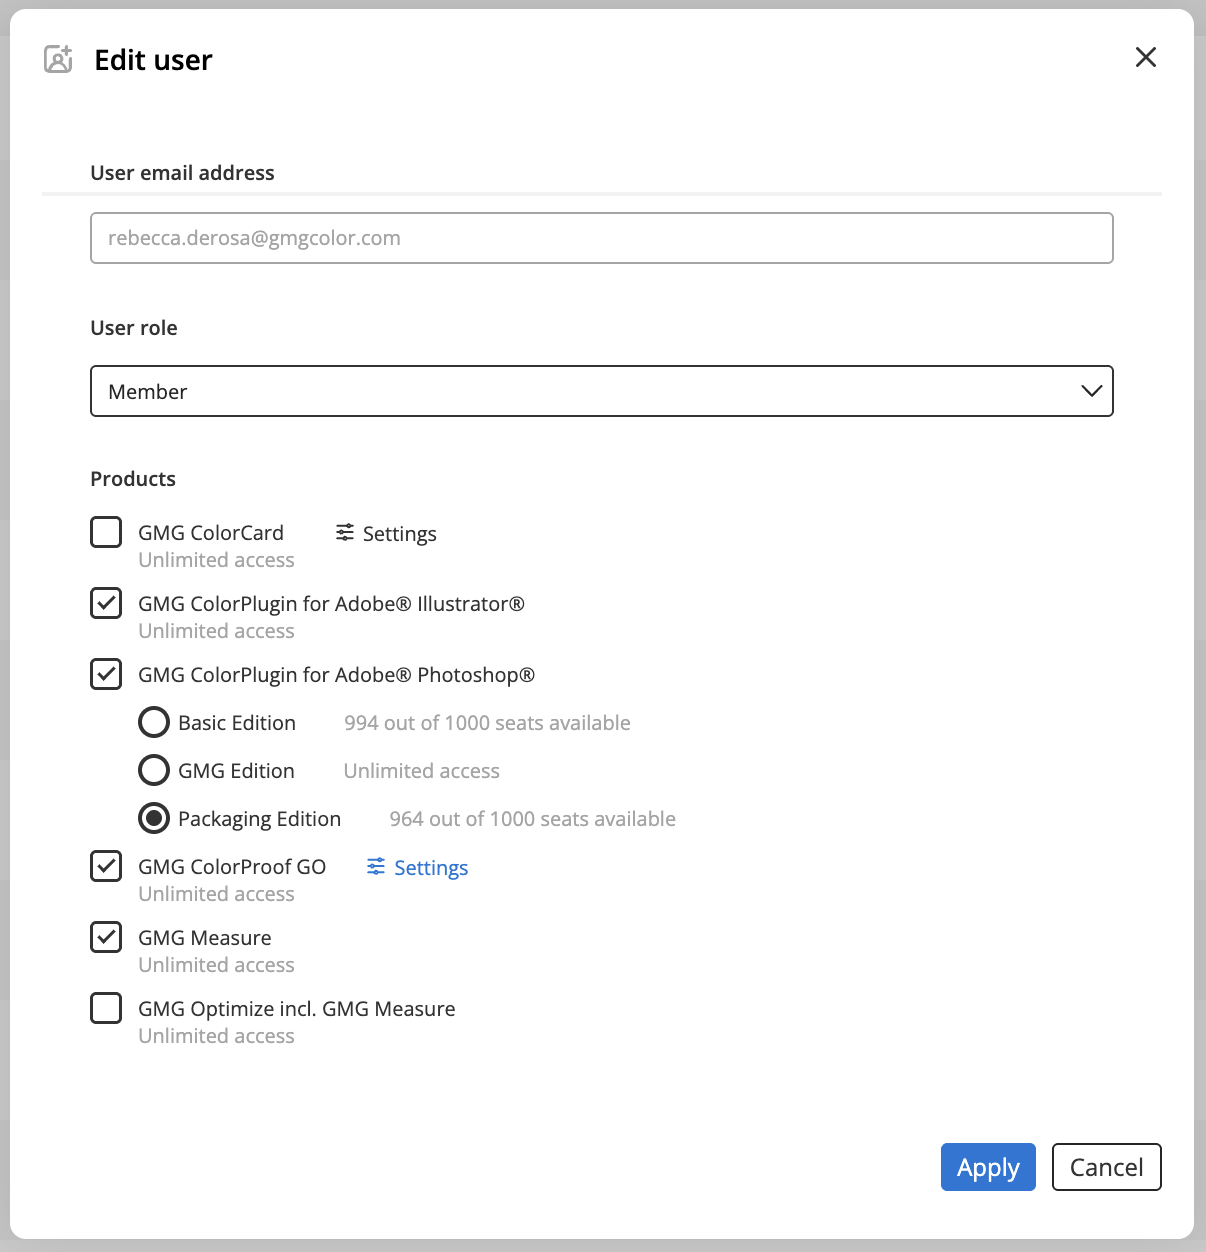Open Settings for GMG ColorCard
1206x1252 pixels.
pyautogui.click(x=387, y=533)
